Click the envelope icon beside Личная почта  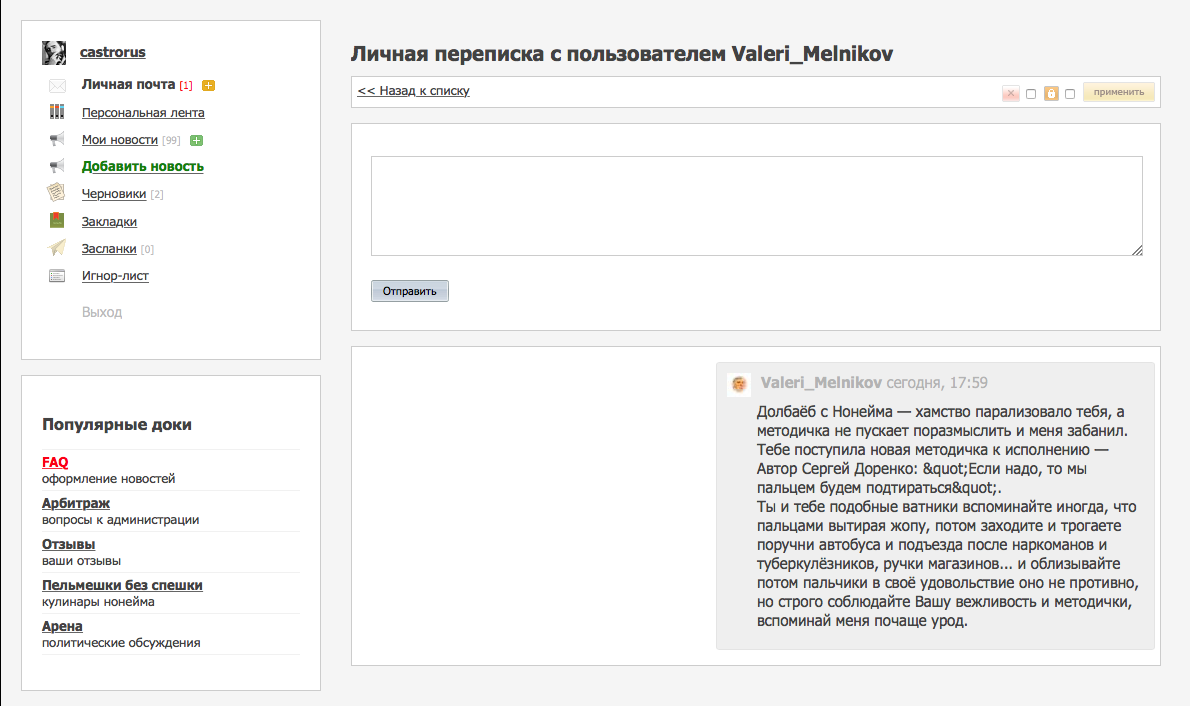click(x=57, y=86)
